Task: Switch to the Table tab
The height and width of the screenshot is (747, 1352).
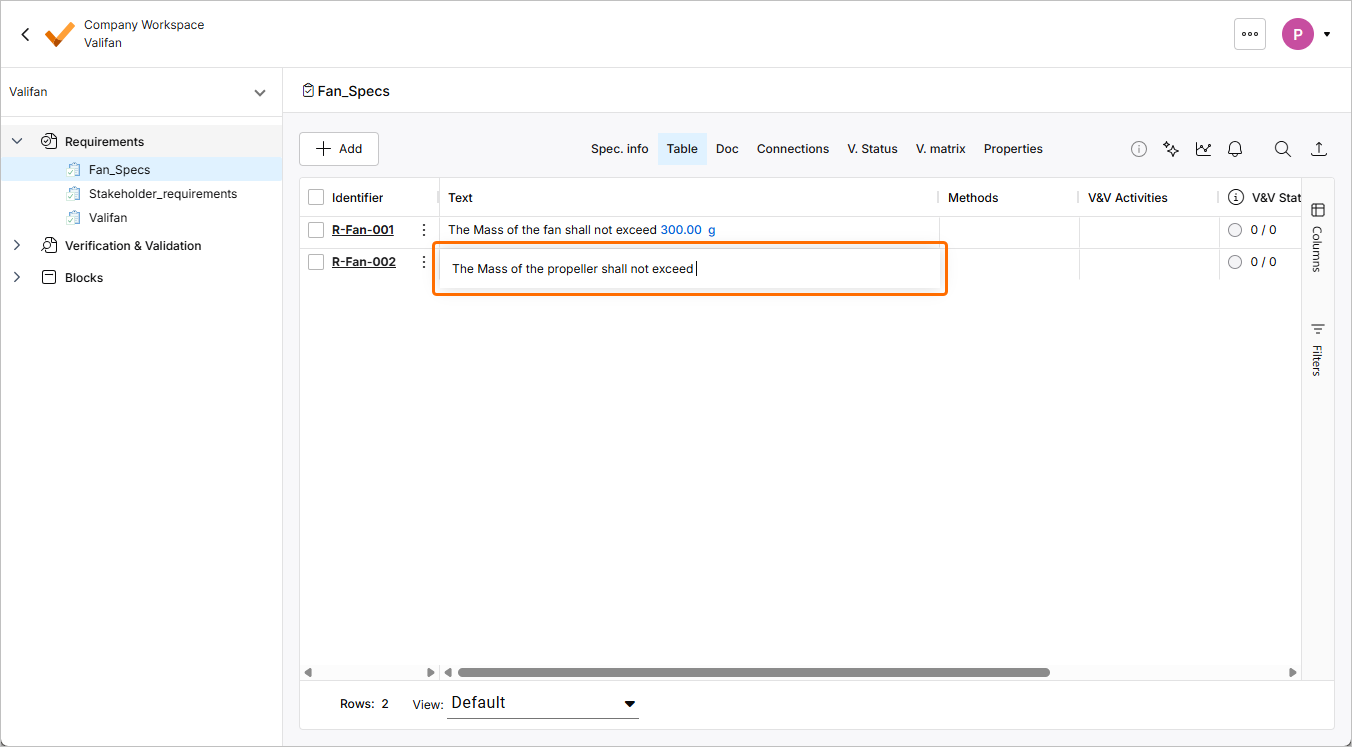Action: click(x=682, y=149)
